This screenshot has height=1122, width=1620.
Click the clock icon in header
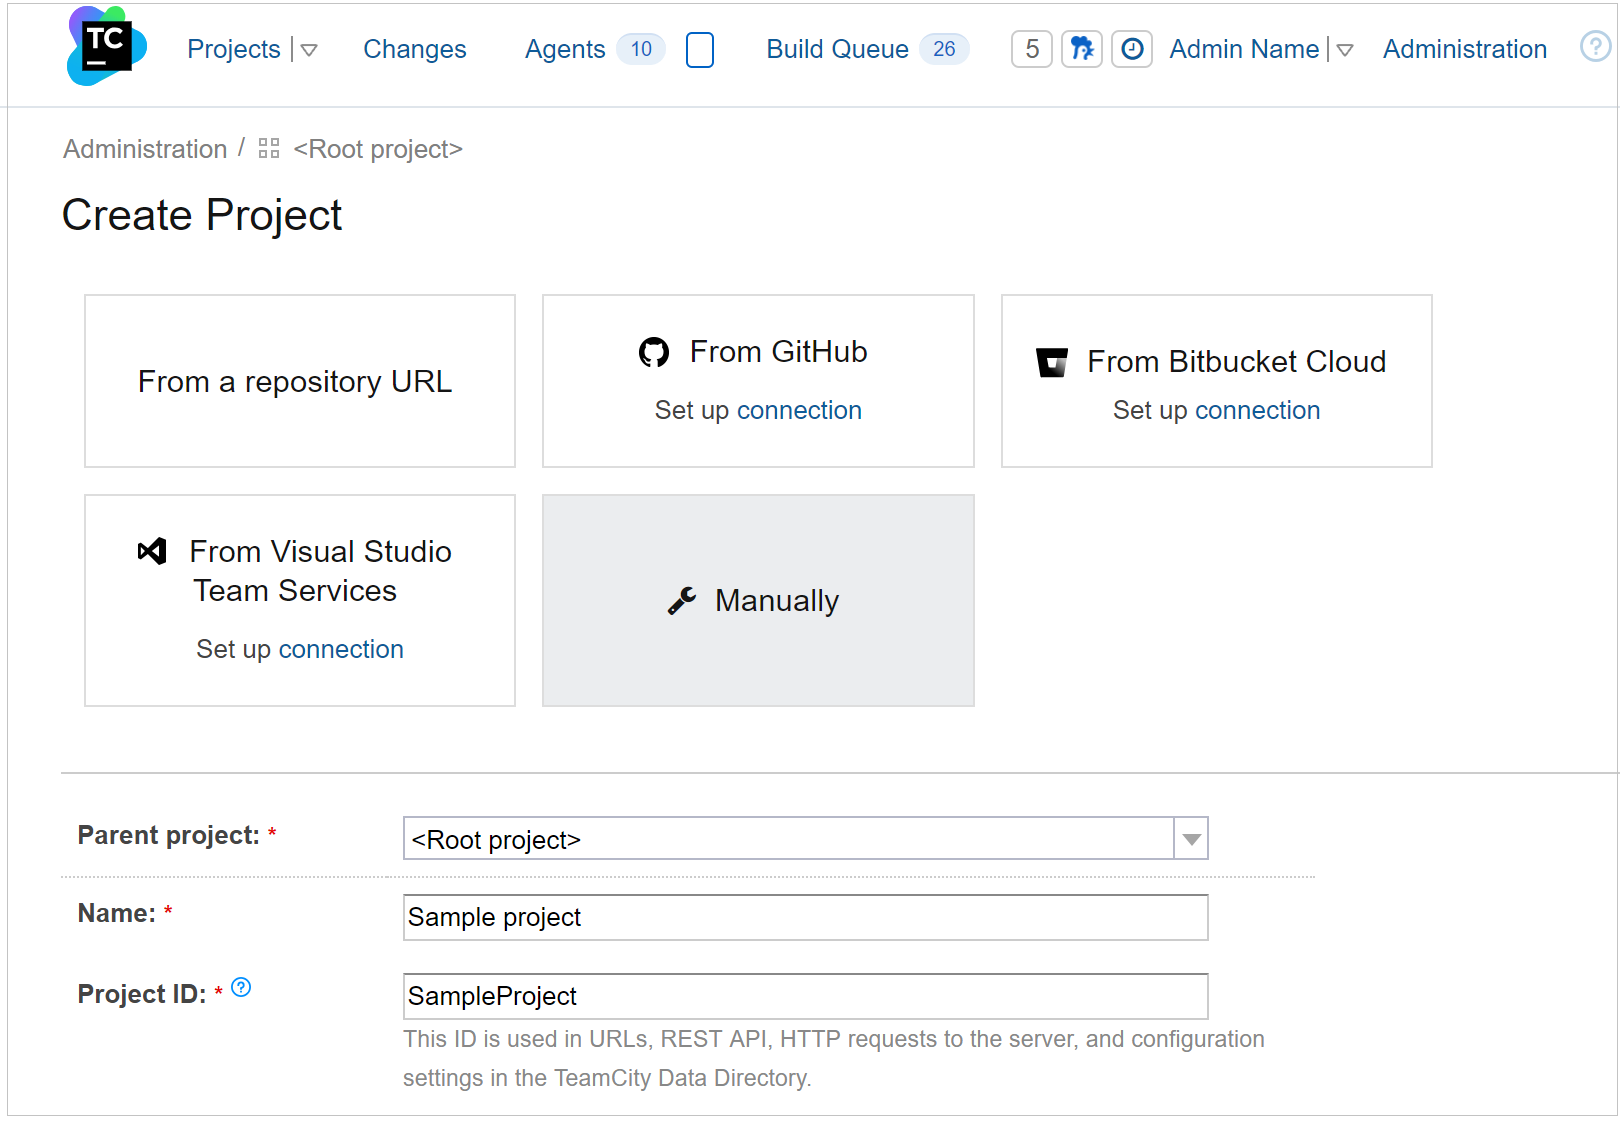1132,49
